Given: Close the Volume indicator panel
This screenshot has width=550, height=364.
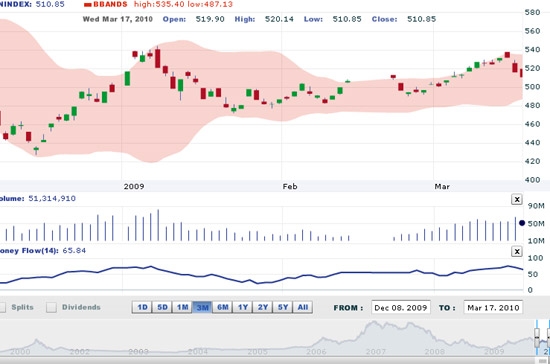Looking at the screenshot, I should point(517,200).
